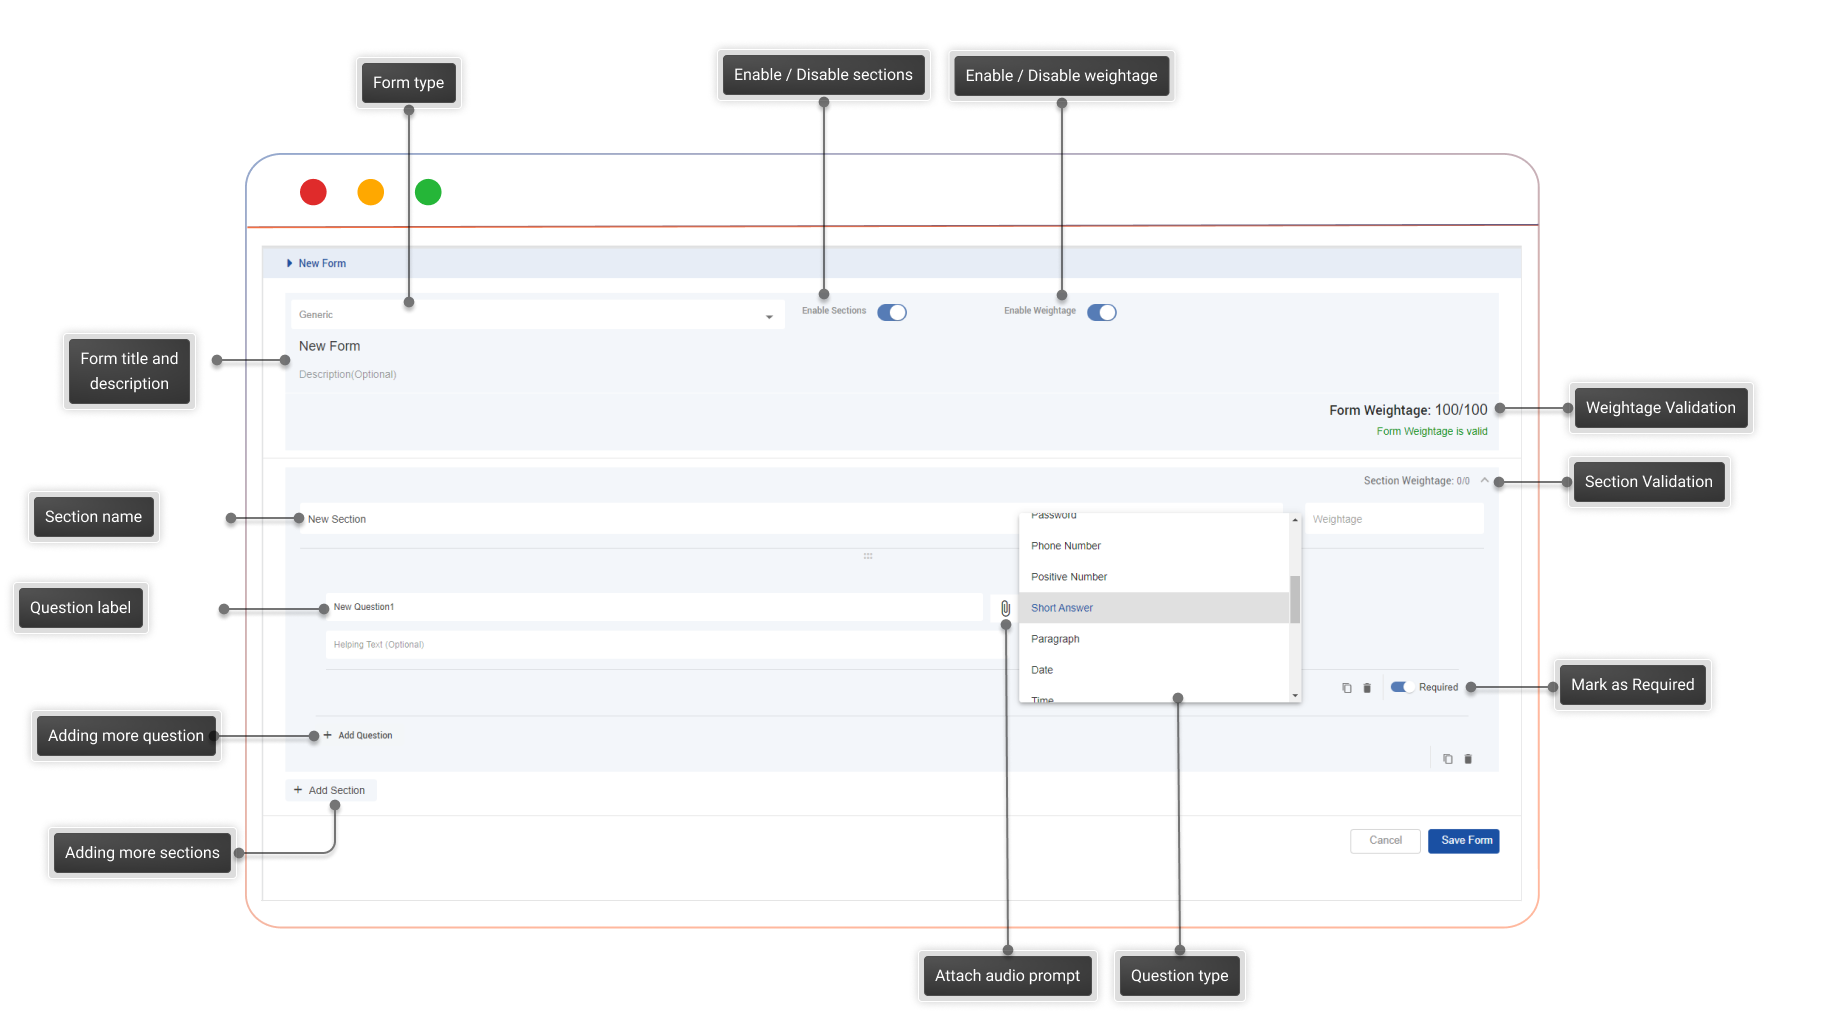Click the paperclip attach audio prompt icon

pyautogui.click(x=1005, y=608)
